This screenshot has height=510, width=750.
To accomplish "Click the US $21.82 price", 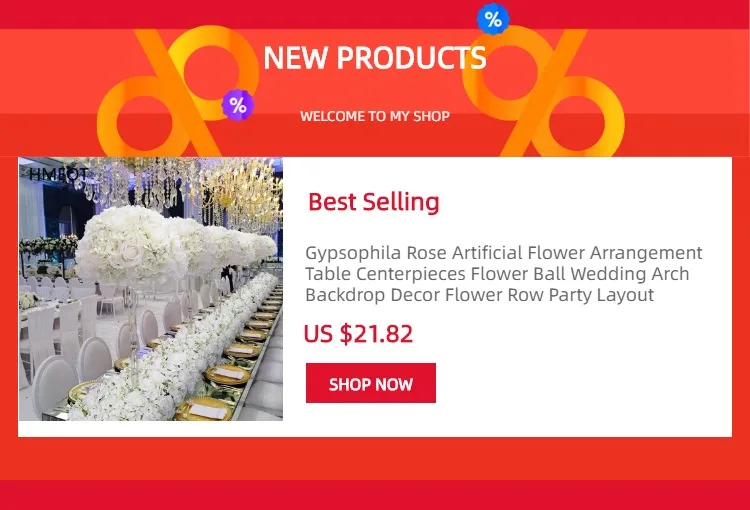I will [x=358, y=334].
